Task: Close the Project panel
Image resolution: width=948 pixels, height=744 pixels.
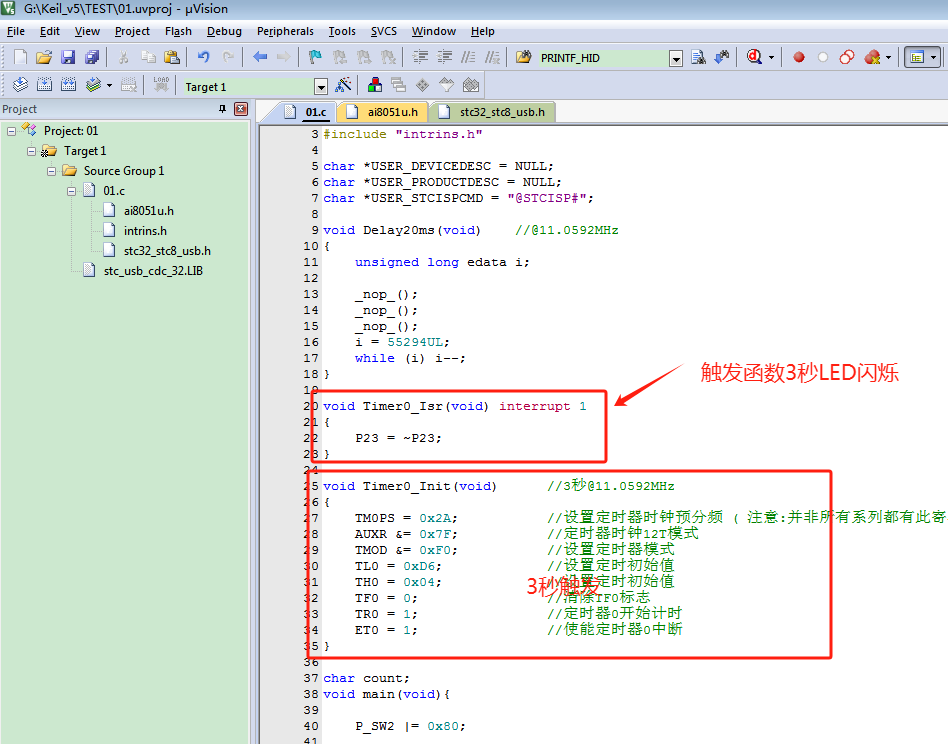Action: click(241, 109)
